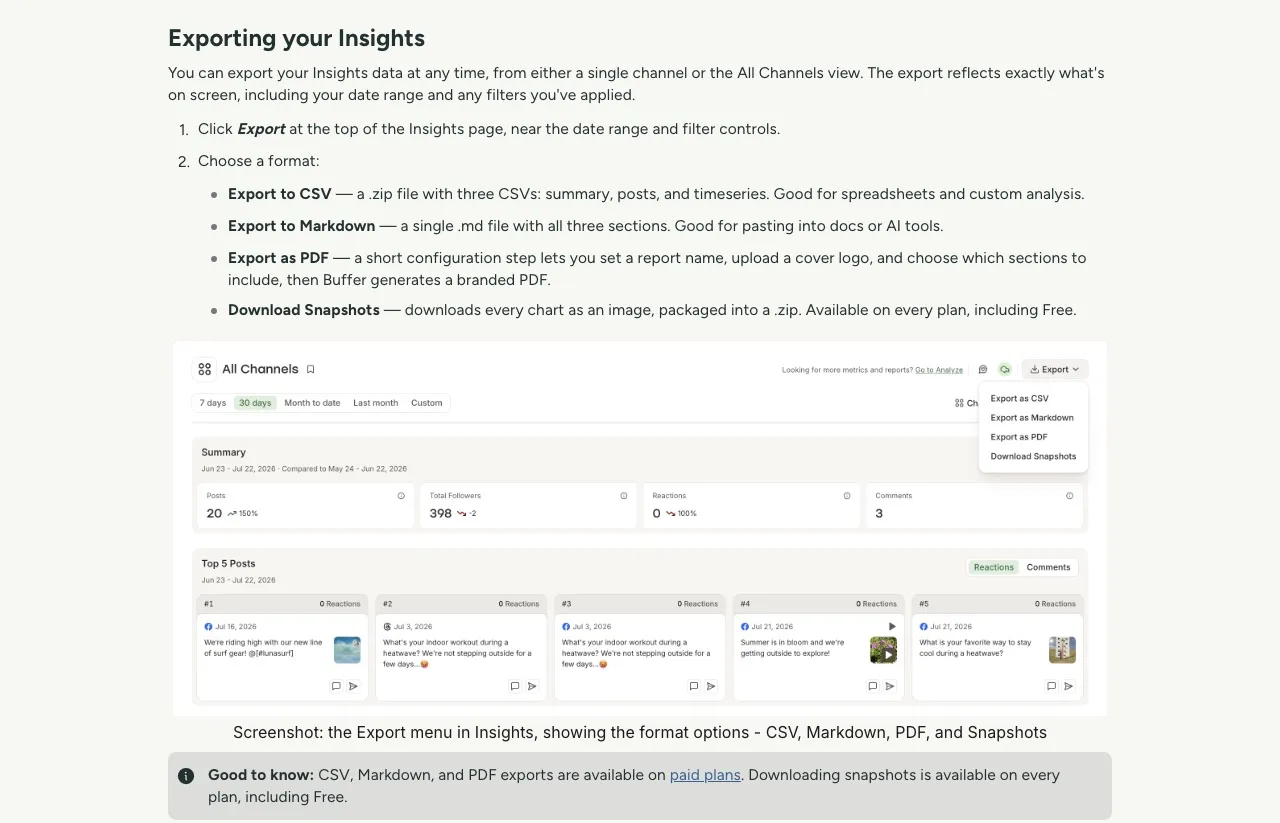Click the All Channels grid icon
This screenshot has width=1280, height=823.
coord(205,369)
